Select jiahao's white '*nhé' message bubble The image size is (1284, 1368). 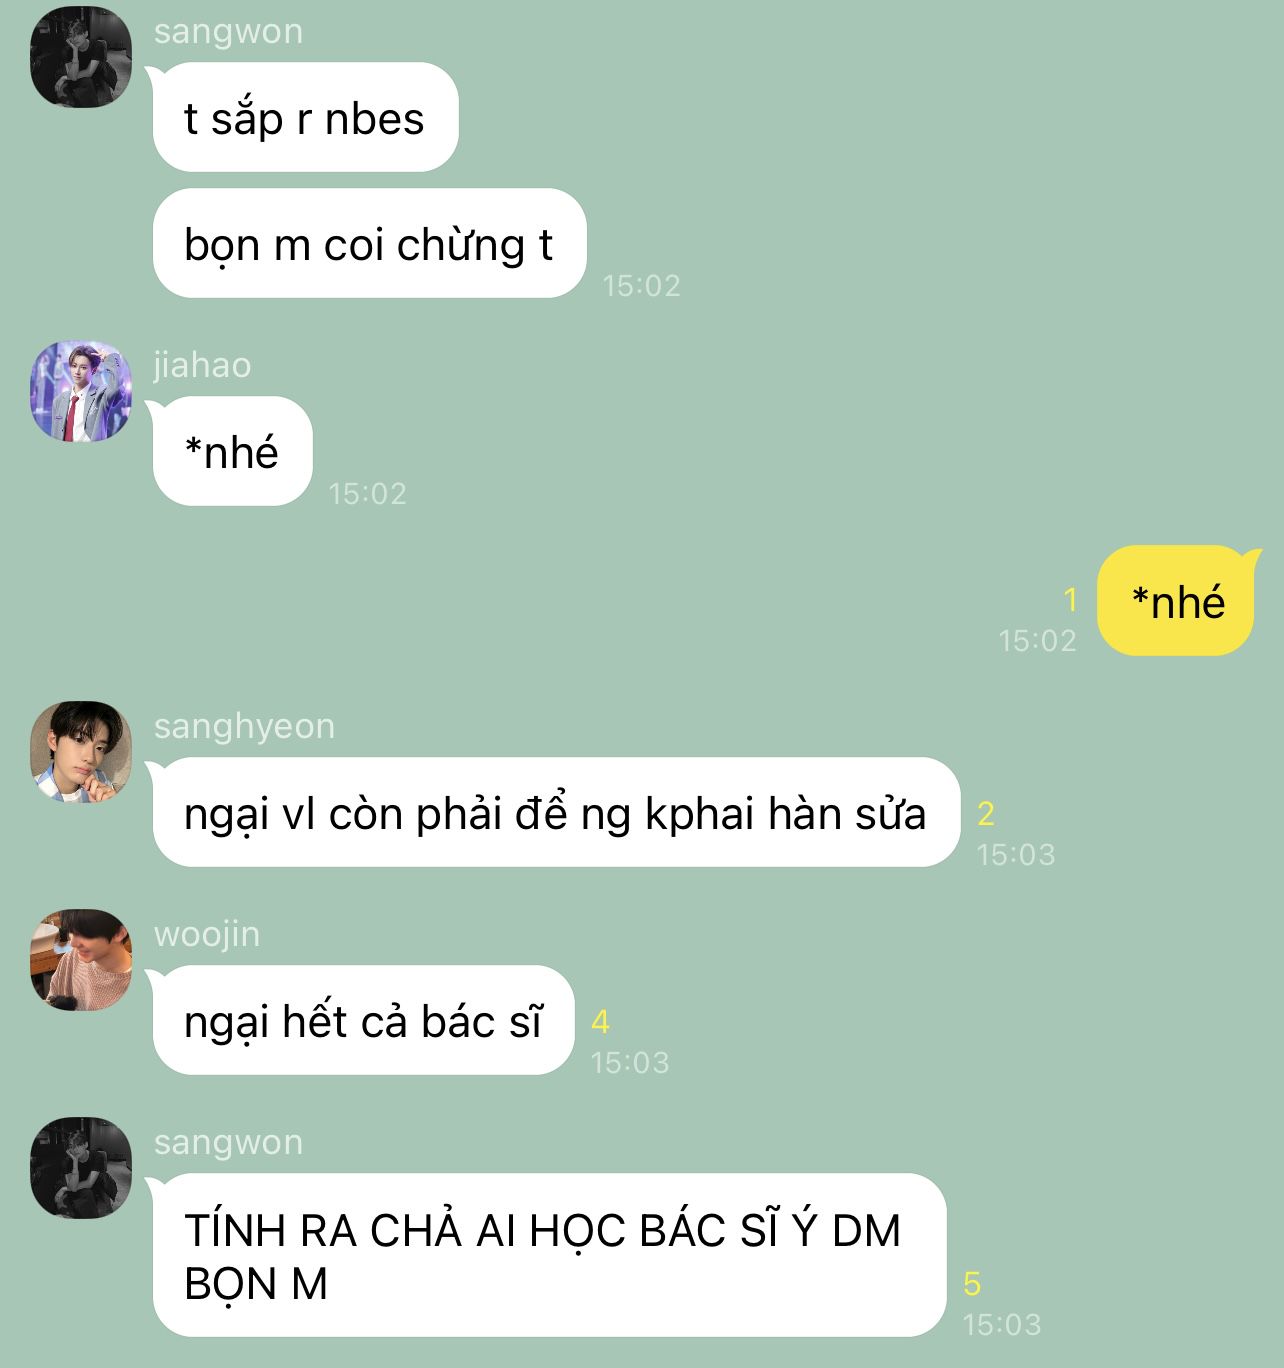click(x=232, y=451)
